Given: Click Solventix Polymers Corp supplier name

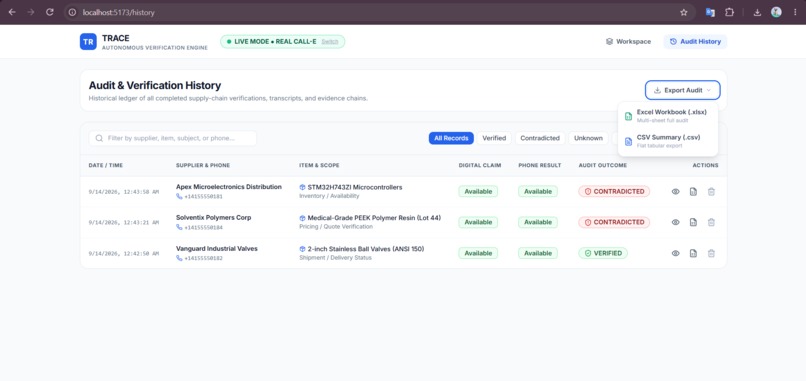Looking at the screenshot, I should coord(214,218).
